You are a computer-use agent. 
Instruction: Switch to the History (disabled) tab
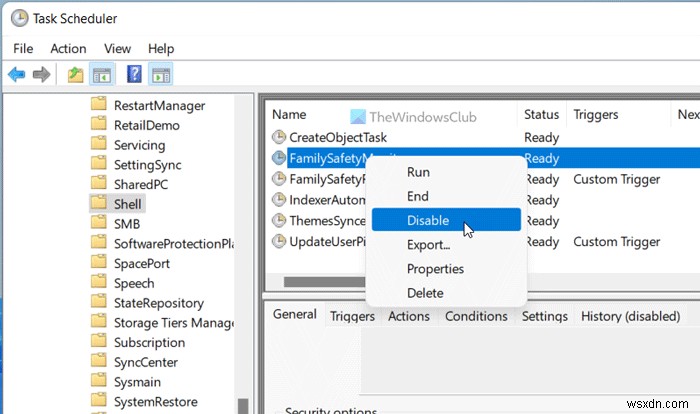(x=630, y=316)
